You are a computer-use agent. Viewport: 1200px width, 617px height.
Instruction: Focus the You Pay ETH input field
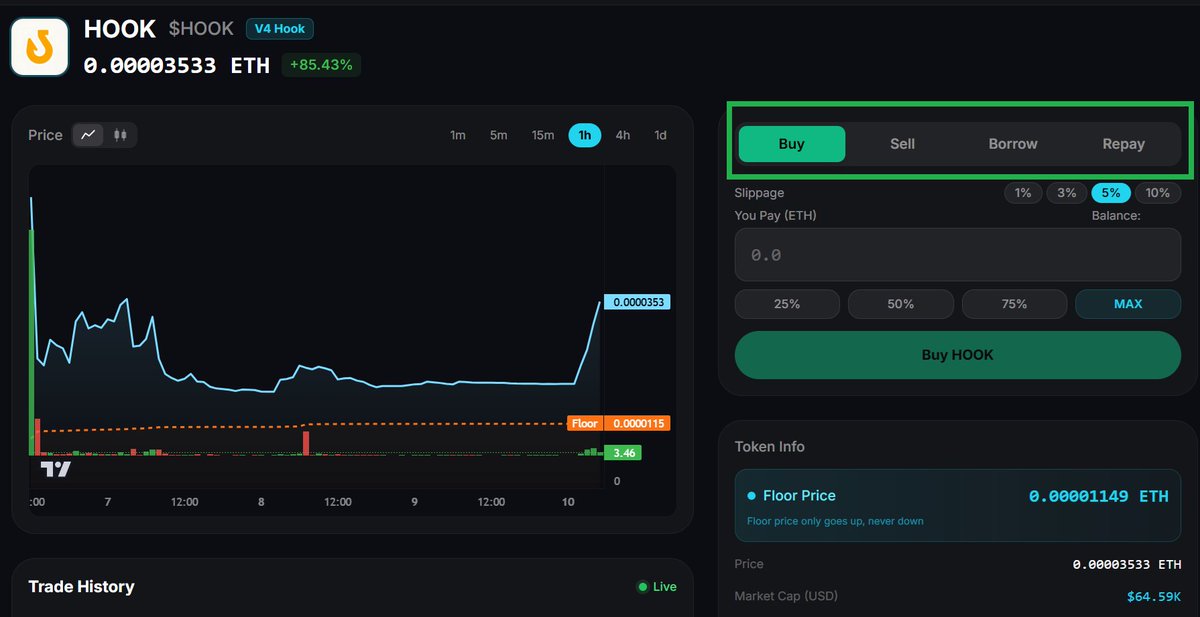(x=958, y=255)
